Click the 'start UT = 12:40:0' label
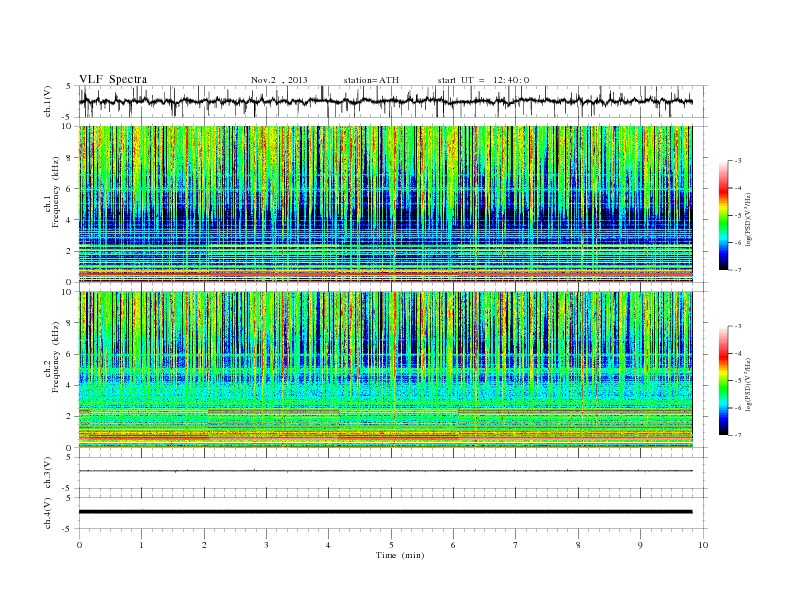The height and width of the screenshot is (612, 792). (x=483, y=80)
